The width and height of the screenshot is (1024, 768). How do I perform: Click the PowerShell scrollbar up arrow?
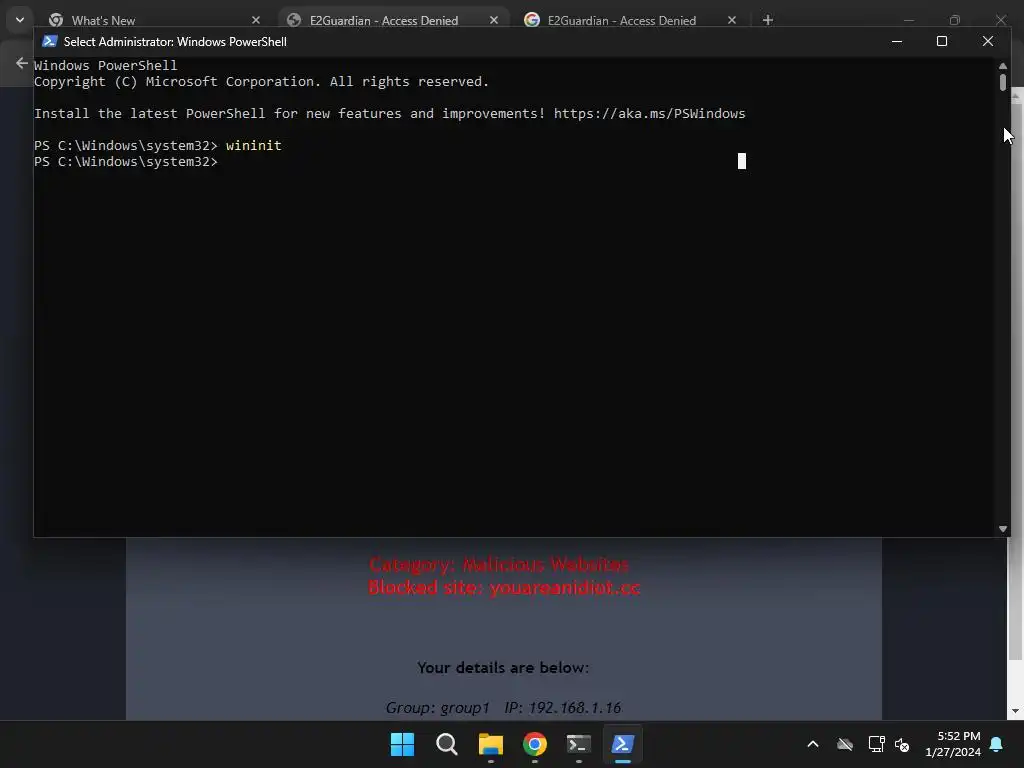1002,65
